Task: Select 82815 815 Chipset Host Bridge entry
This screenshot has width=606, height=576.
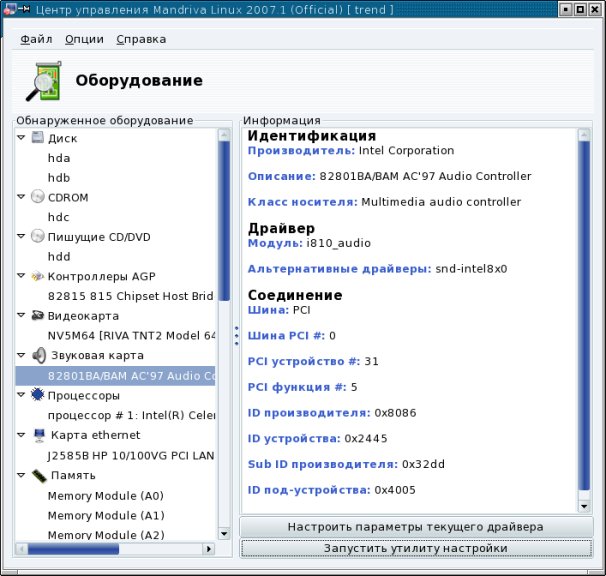Action: pos(131,296)
